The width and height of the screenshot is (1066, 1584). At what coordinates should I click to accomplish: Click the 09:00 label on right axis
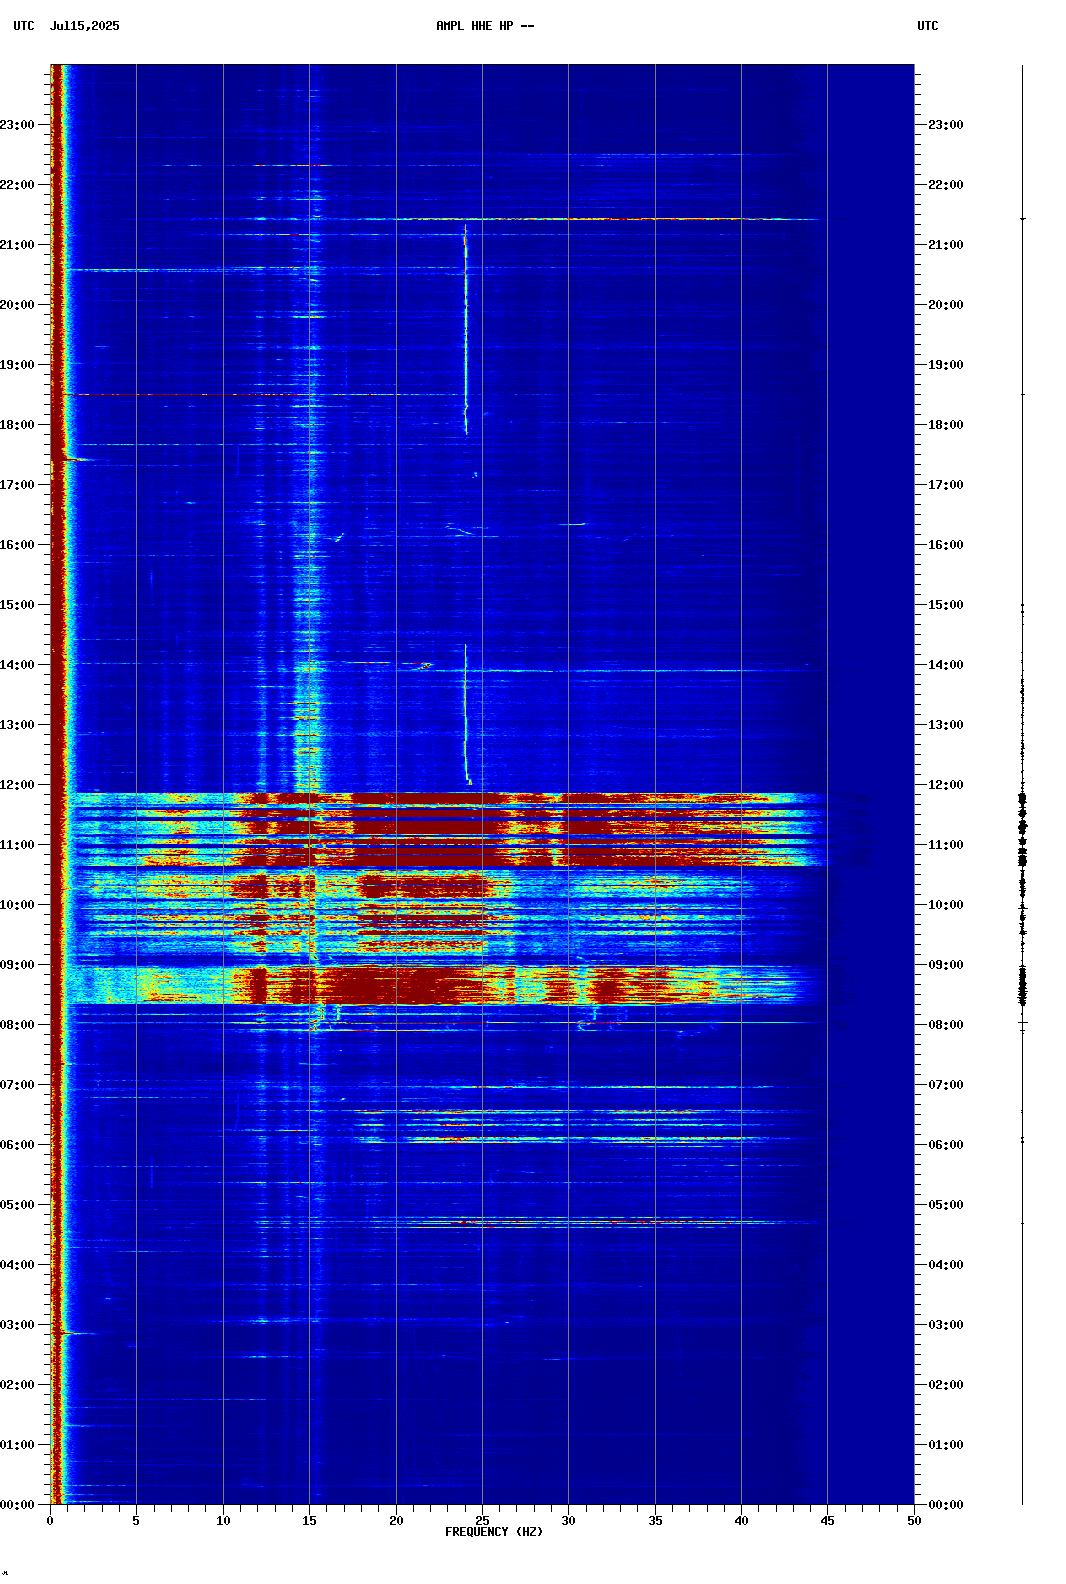pos(946,965)
